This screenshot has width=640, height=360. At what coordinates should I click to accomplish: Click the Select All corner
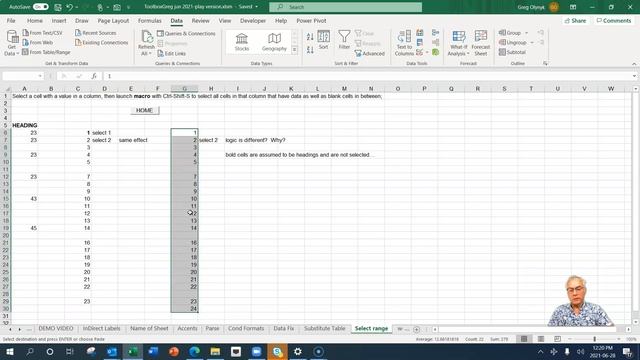pyautogui.click(x=6, y=89)
